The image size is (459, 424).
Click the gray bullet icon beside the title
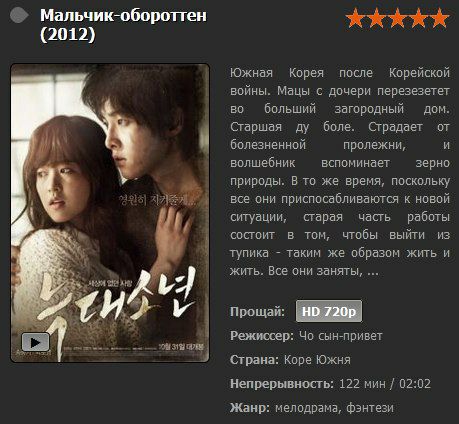click(x=19, y=16)
